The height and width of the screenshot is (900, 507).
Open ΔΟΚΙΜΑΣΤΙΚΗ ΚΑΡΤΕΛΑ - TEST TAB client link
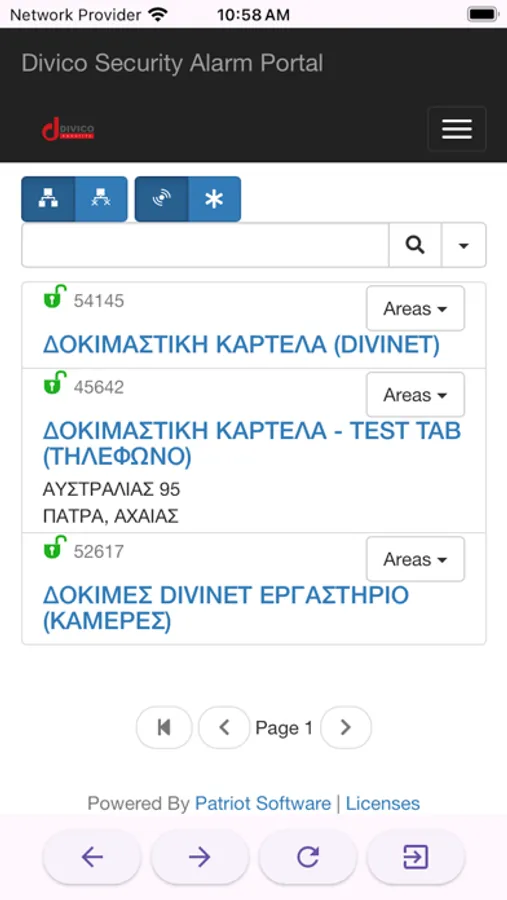tap(251, 444)
